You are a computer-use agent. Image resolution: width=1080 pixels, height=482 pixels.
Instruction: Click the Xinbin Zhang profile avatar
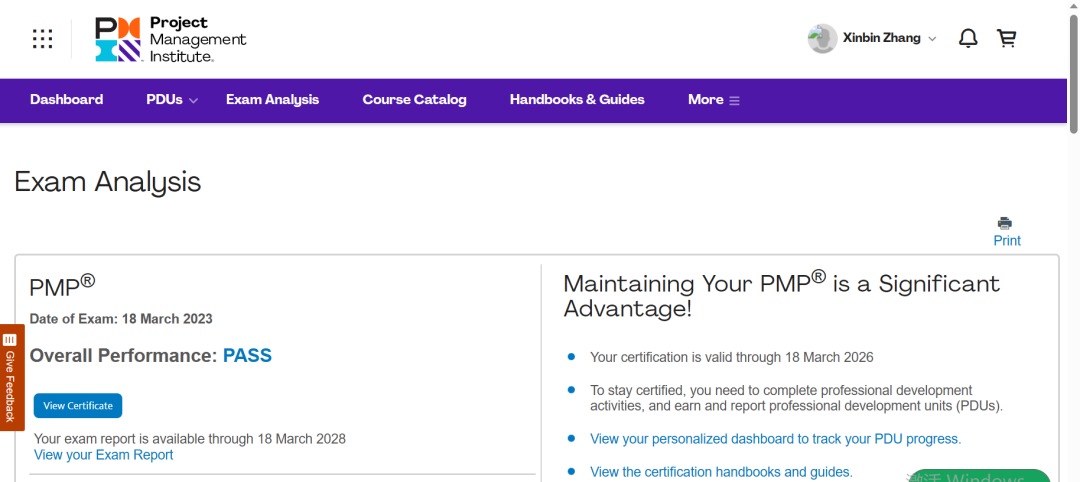822,39
